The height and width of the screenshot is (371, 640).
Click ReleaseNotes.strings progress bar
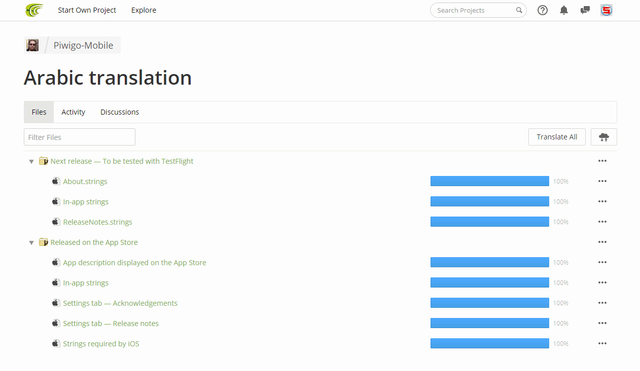tap(489, 222)
